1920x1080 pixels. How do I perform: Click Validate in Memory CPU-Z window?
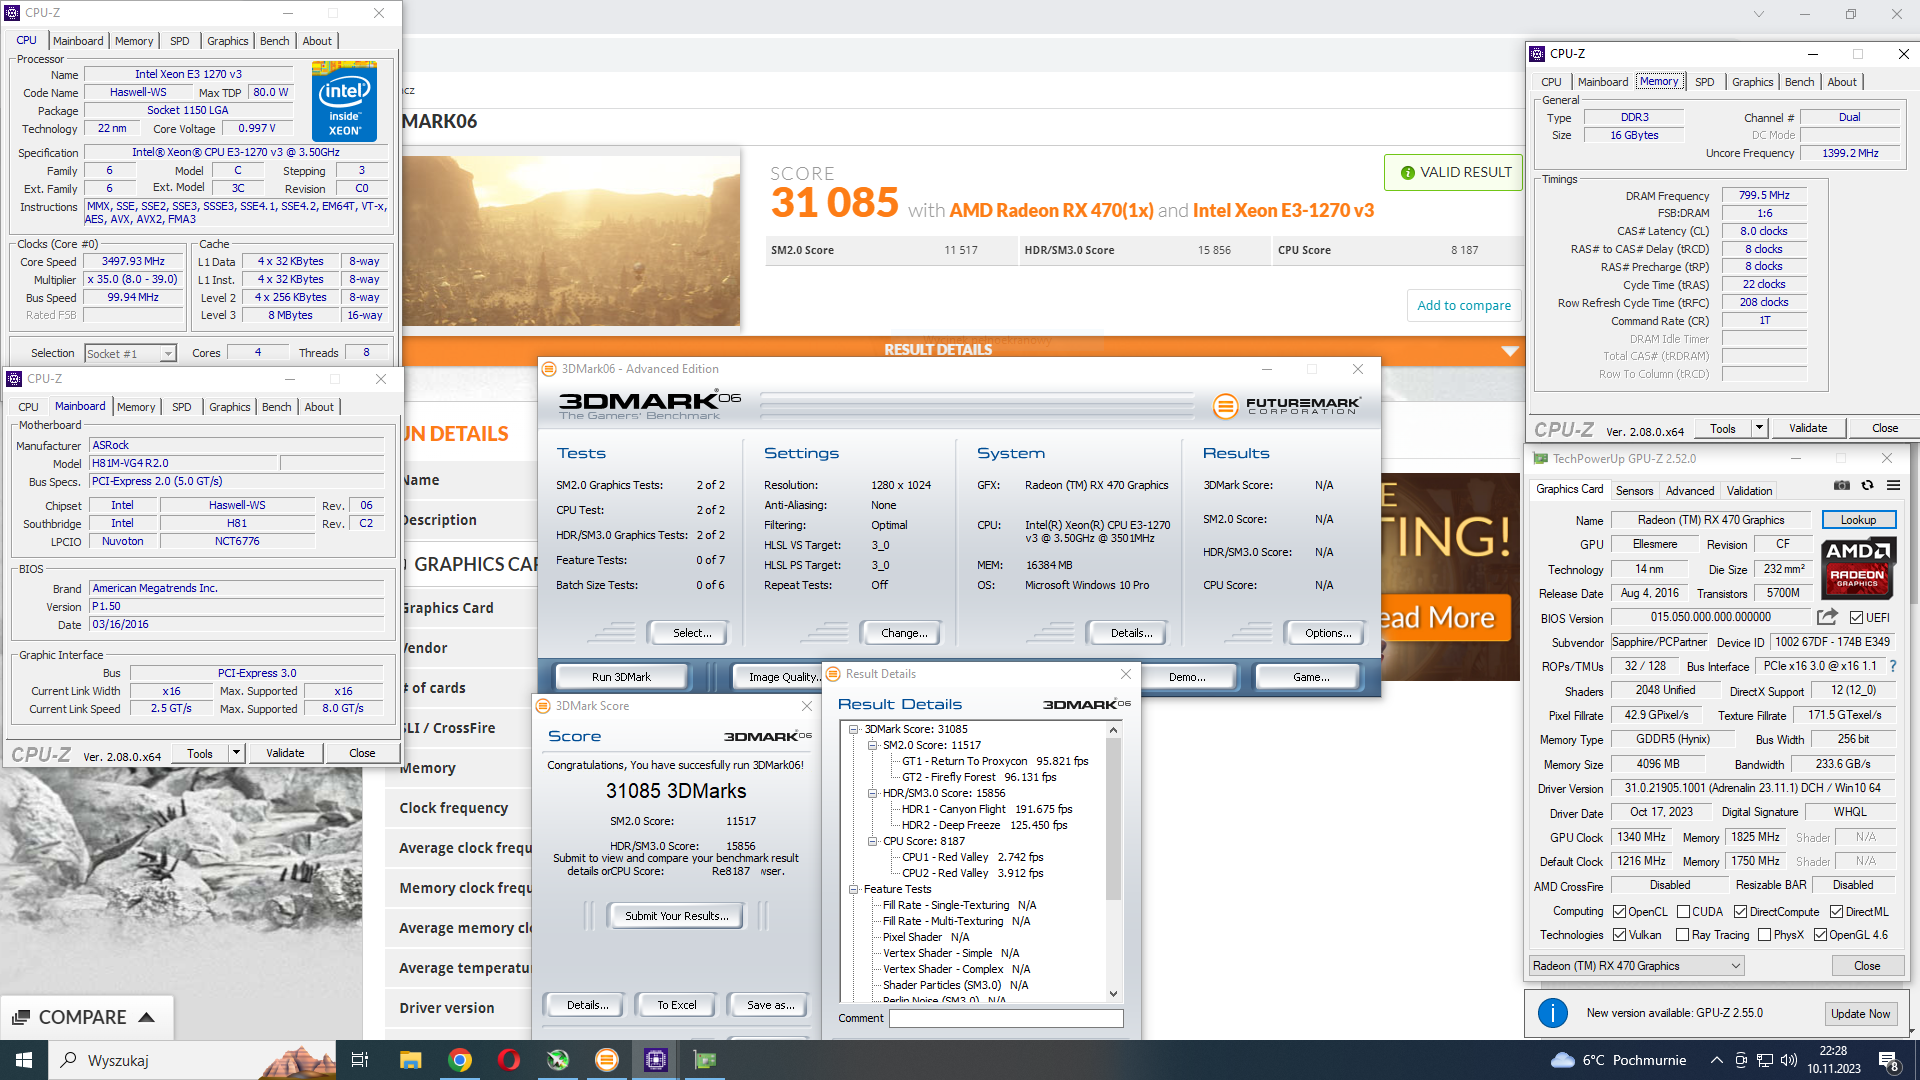tap(1807, 428)
